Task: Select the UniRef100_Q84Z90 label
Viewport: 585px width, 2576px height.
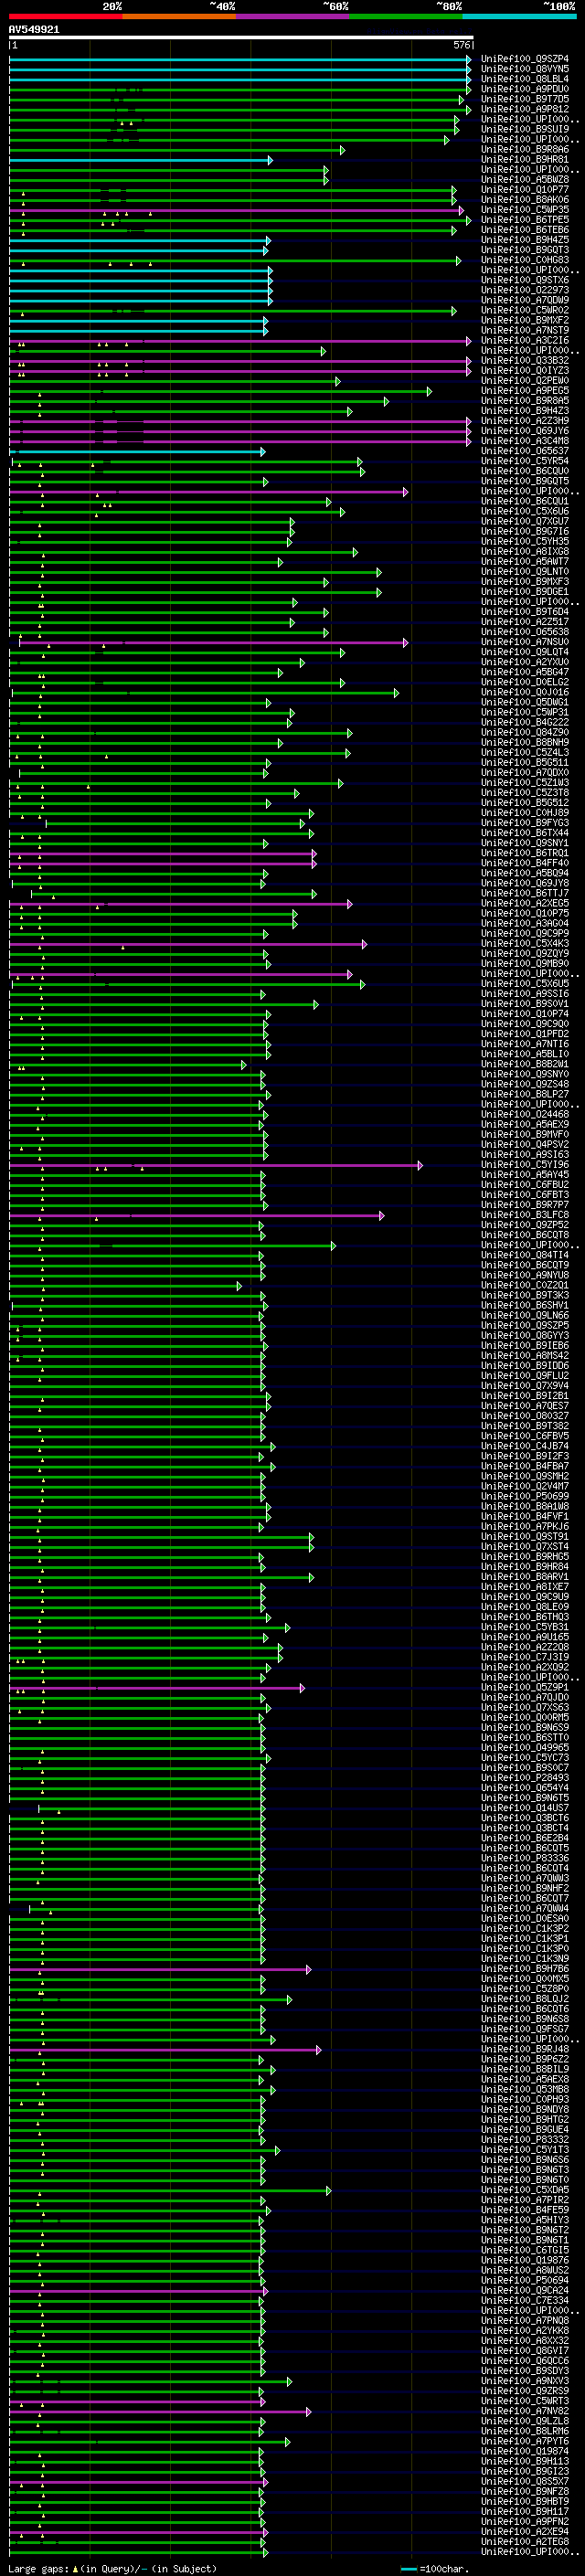Action: [x=525, y=733]
